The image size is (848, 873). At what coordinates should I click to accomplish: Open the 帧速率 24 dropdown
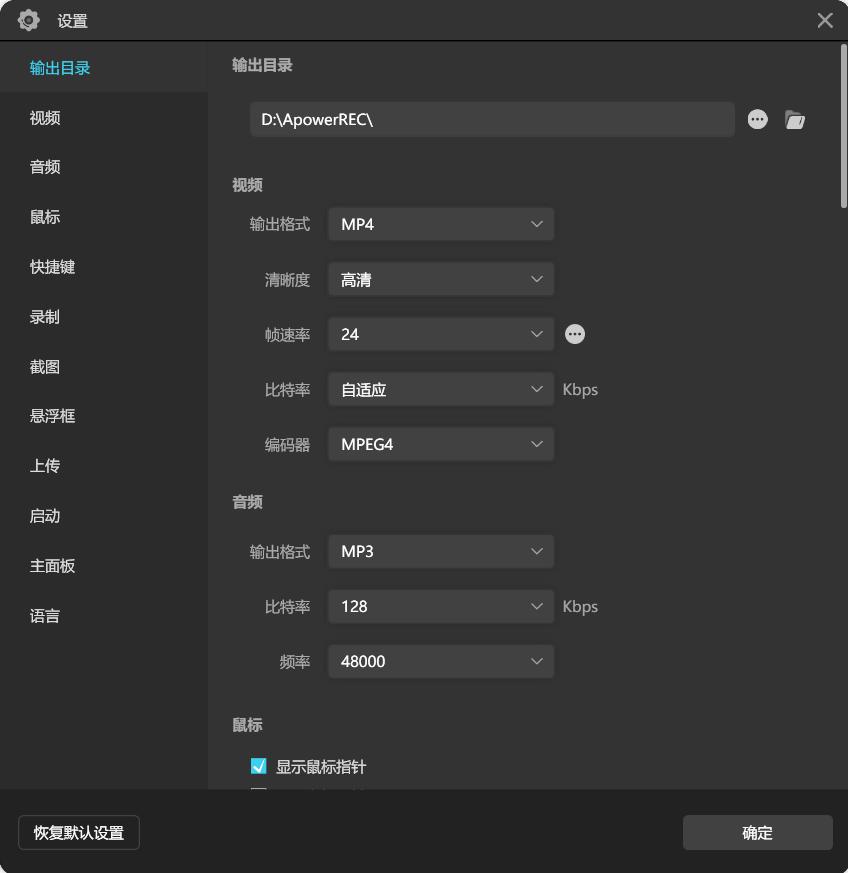(x=441, y=334)
